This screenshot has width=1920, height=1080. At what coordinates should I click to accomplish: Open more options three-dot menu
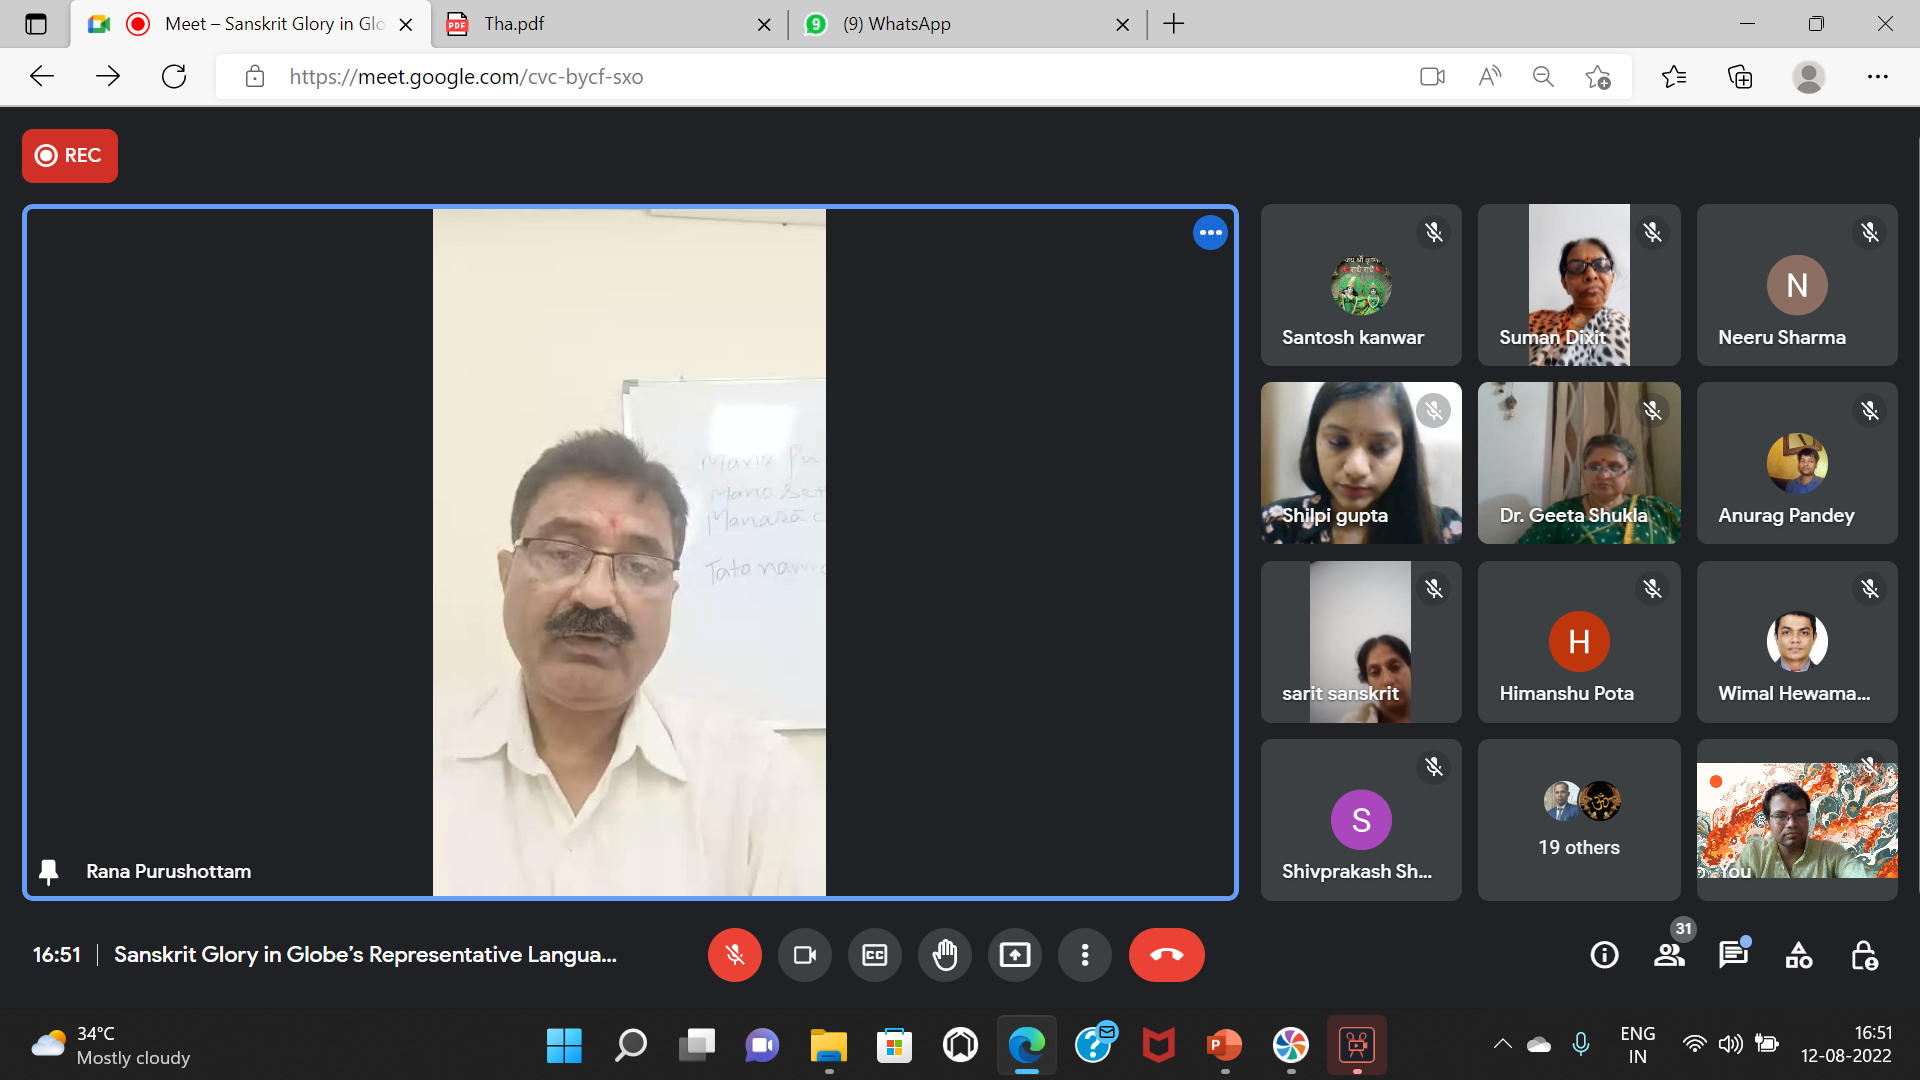pos(1084,955)
